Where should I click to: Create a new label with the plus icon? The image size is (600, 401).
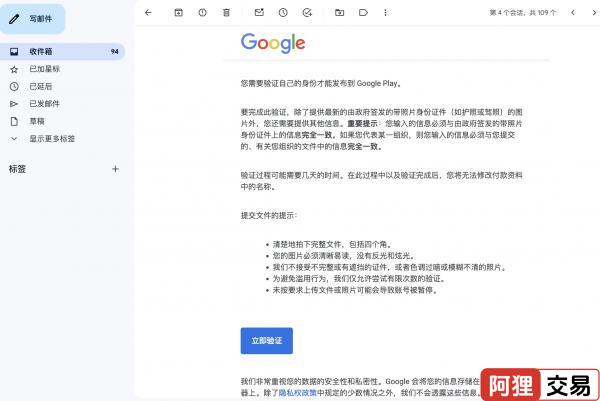tap(115, 169)
